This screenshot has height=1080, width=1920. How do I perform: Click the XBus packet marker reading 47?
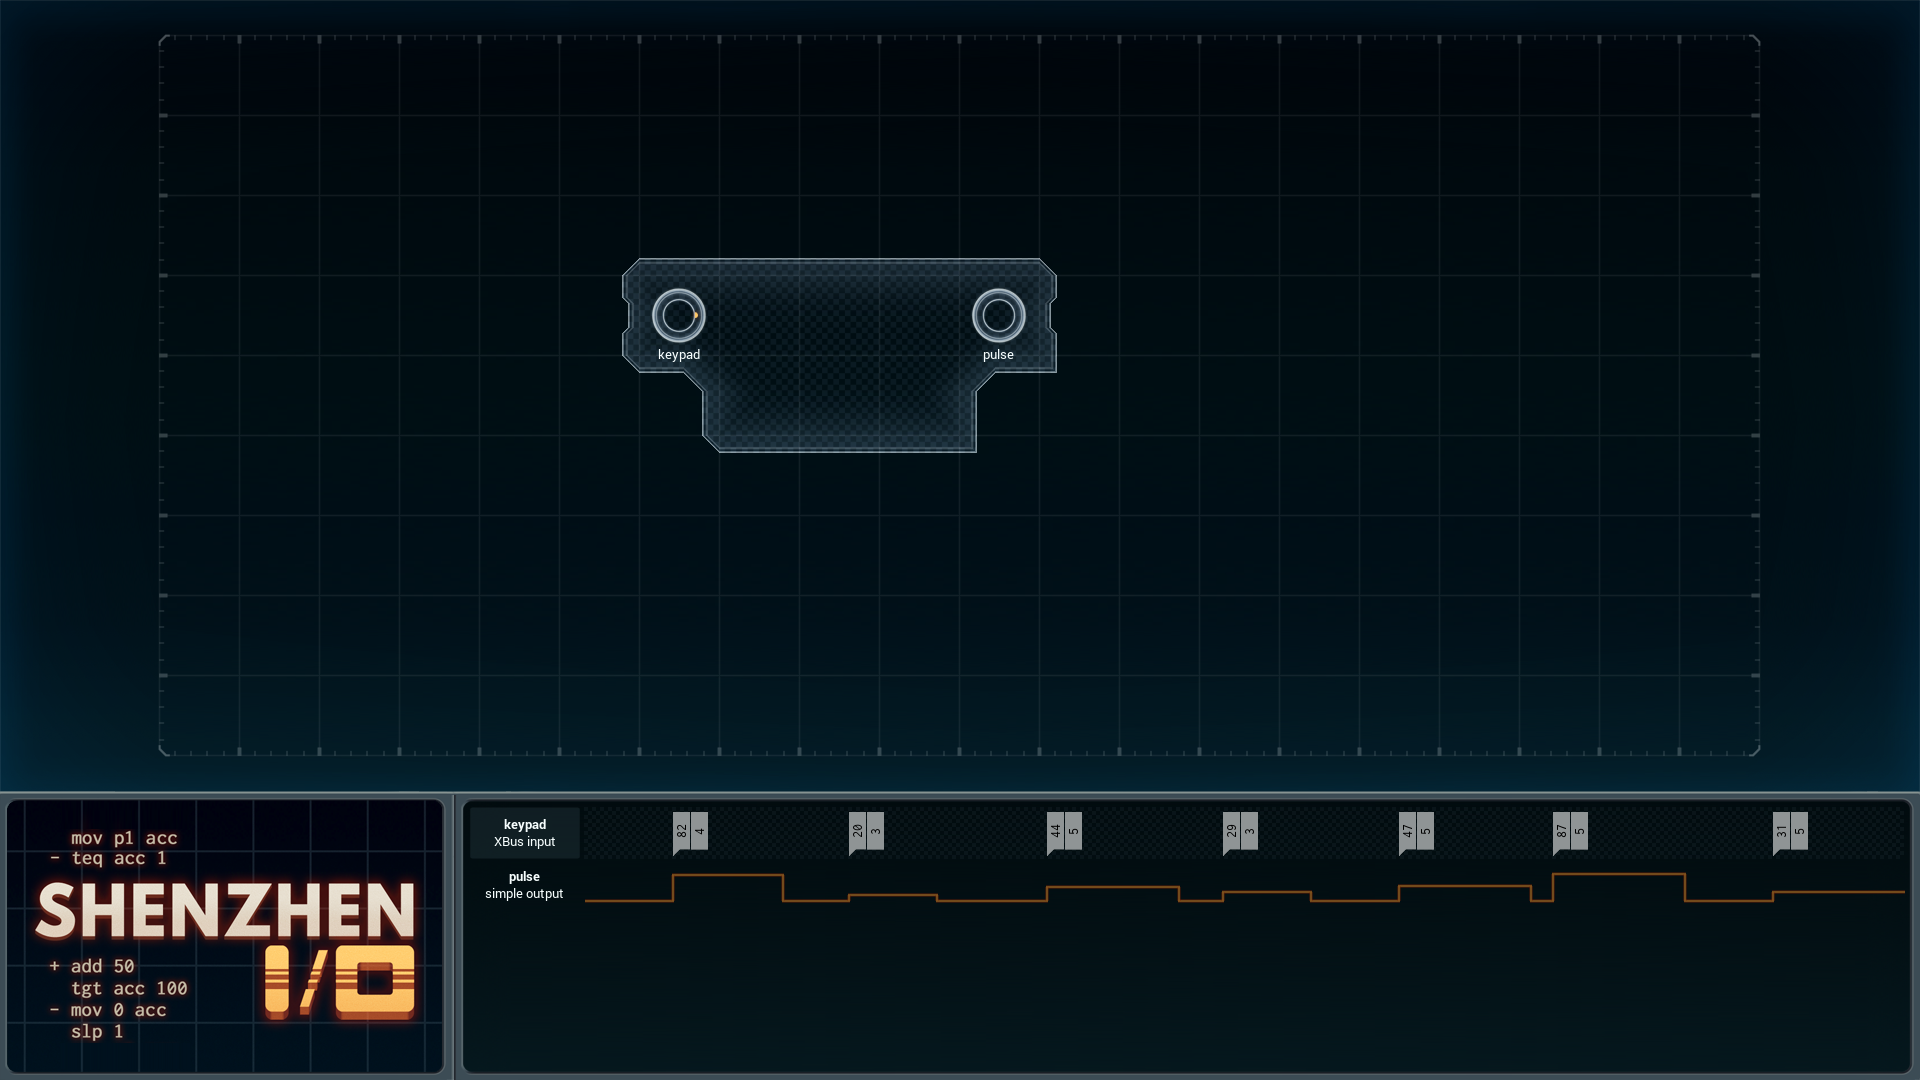coord(1408,832)
